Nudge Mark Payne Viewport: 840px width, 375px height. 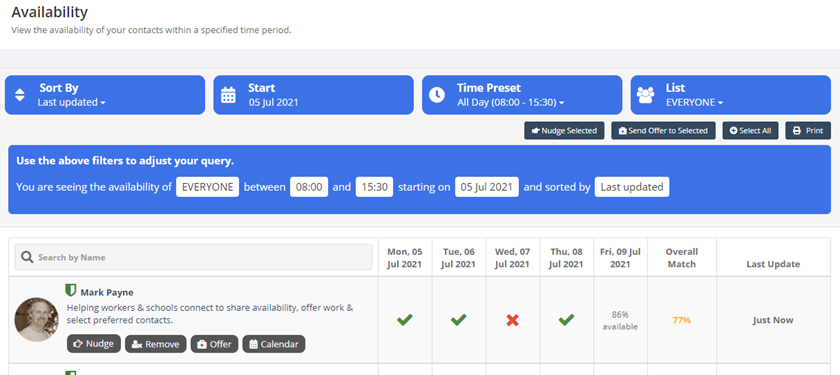[x=94, y=344]
